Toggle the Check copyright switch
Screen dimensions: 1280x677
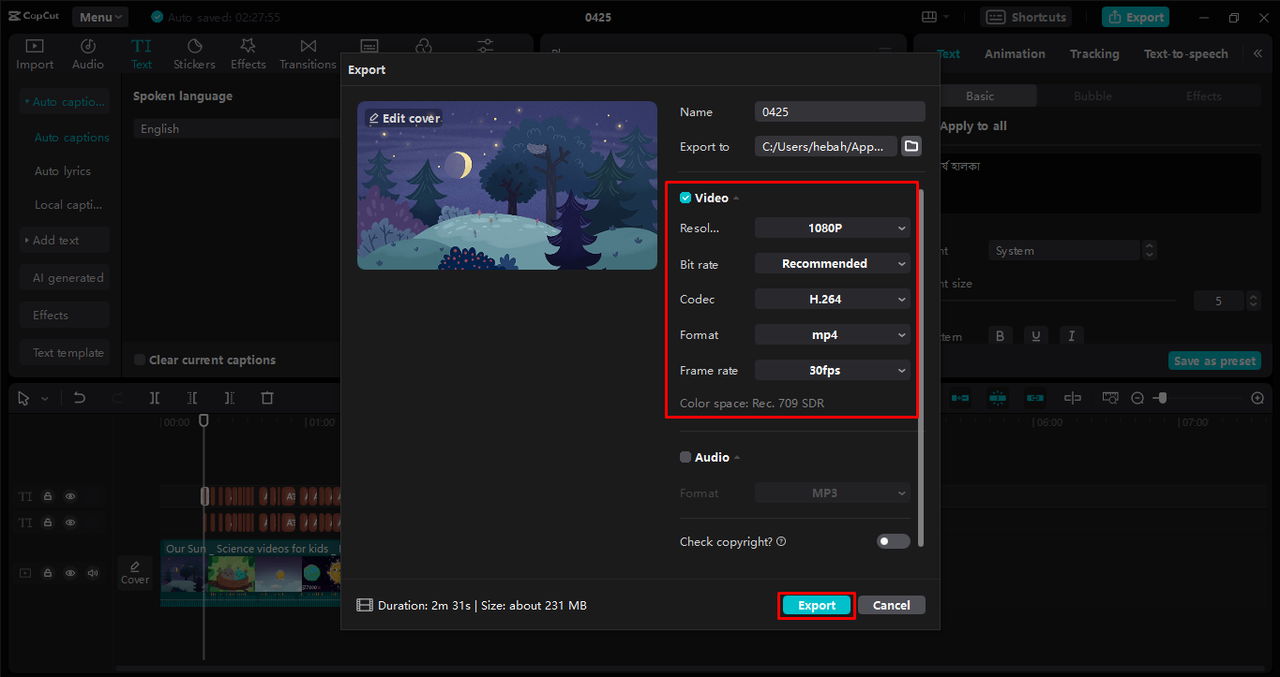893,541
